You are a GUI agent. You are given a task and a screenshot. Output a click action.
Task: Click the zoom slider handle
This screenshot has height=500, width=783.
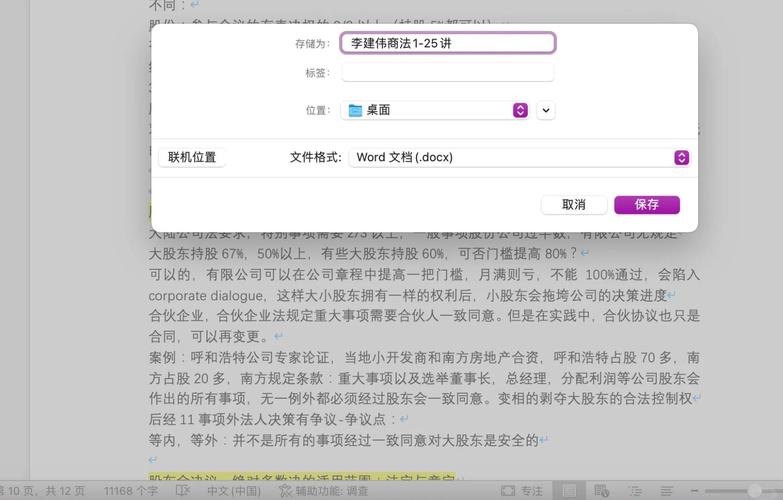(x=755, y=491)
